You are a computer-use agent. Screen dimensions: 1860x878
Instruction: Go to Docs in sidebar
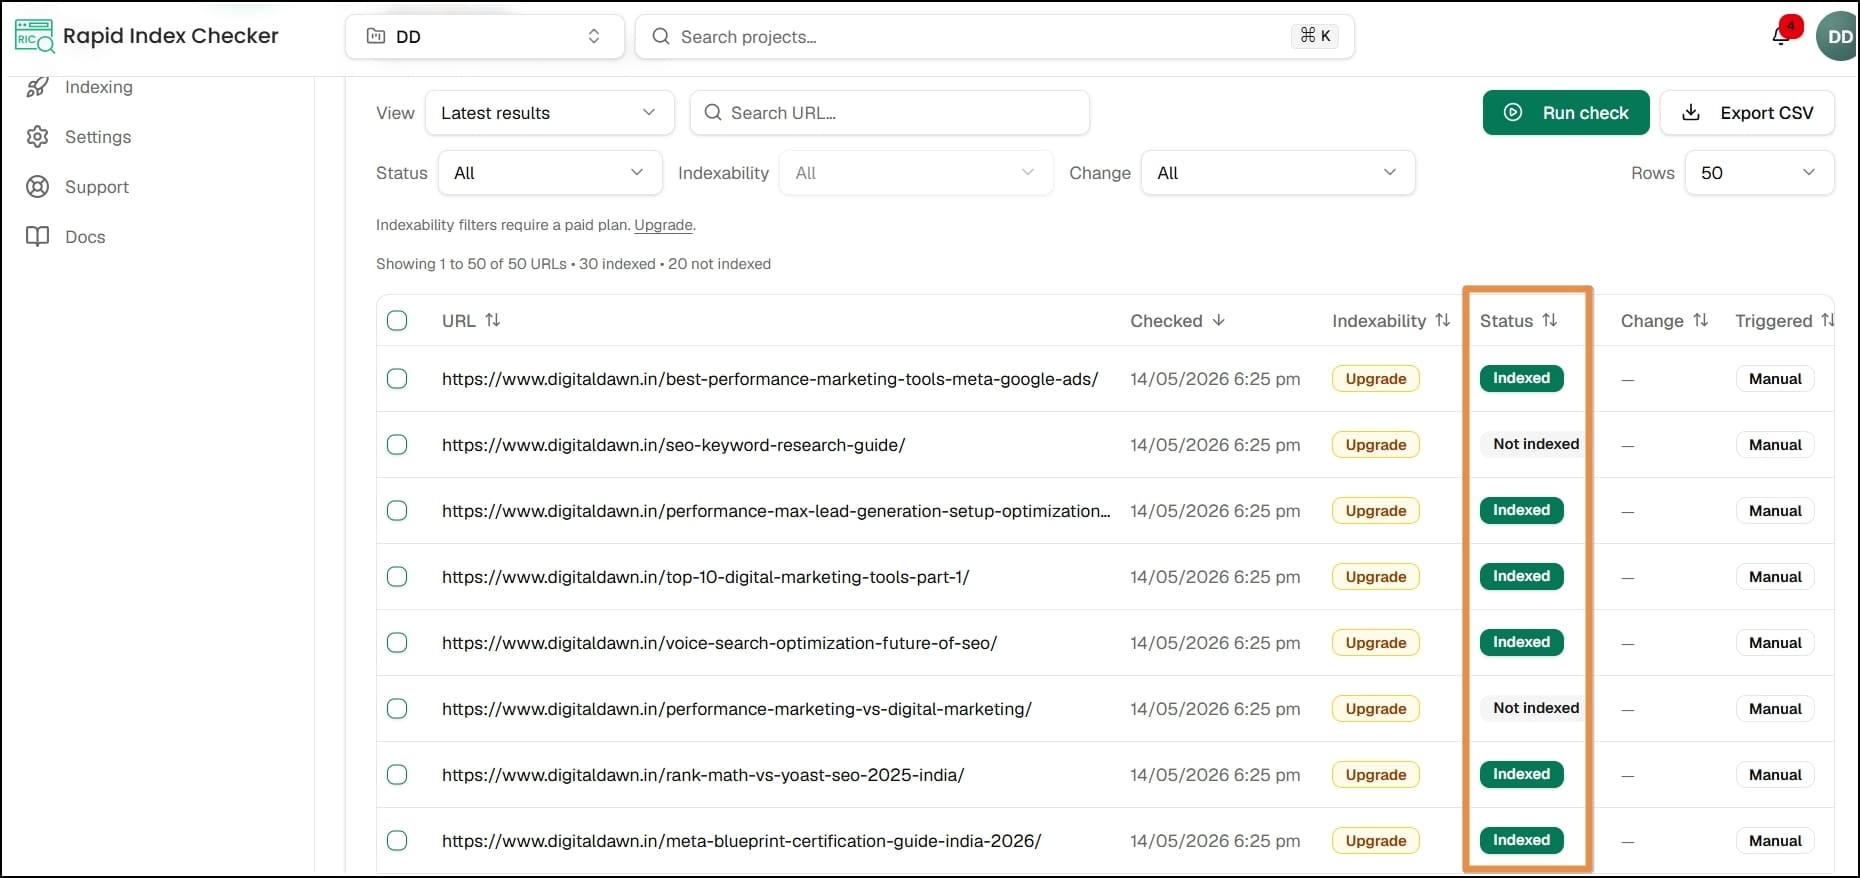pos(85,237)
